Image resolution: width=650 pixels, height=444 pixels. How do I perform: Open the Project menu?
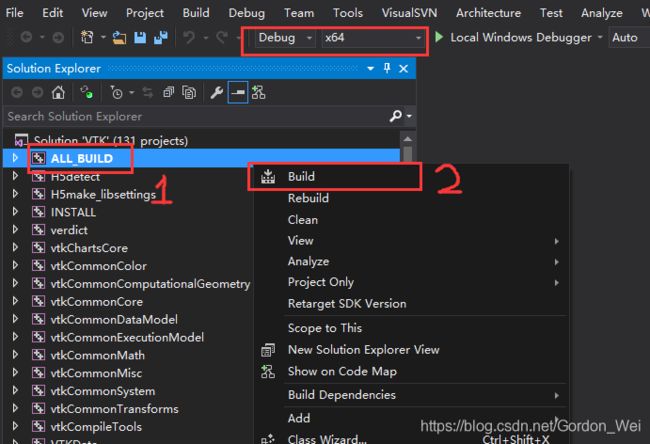point(145,13)
